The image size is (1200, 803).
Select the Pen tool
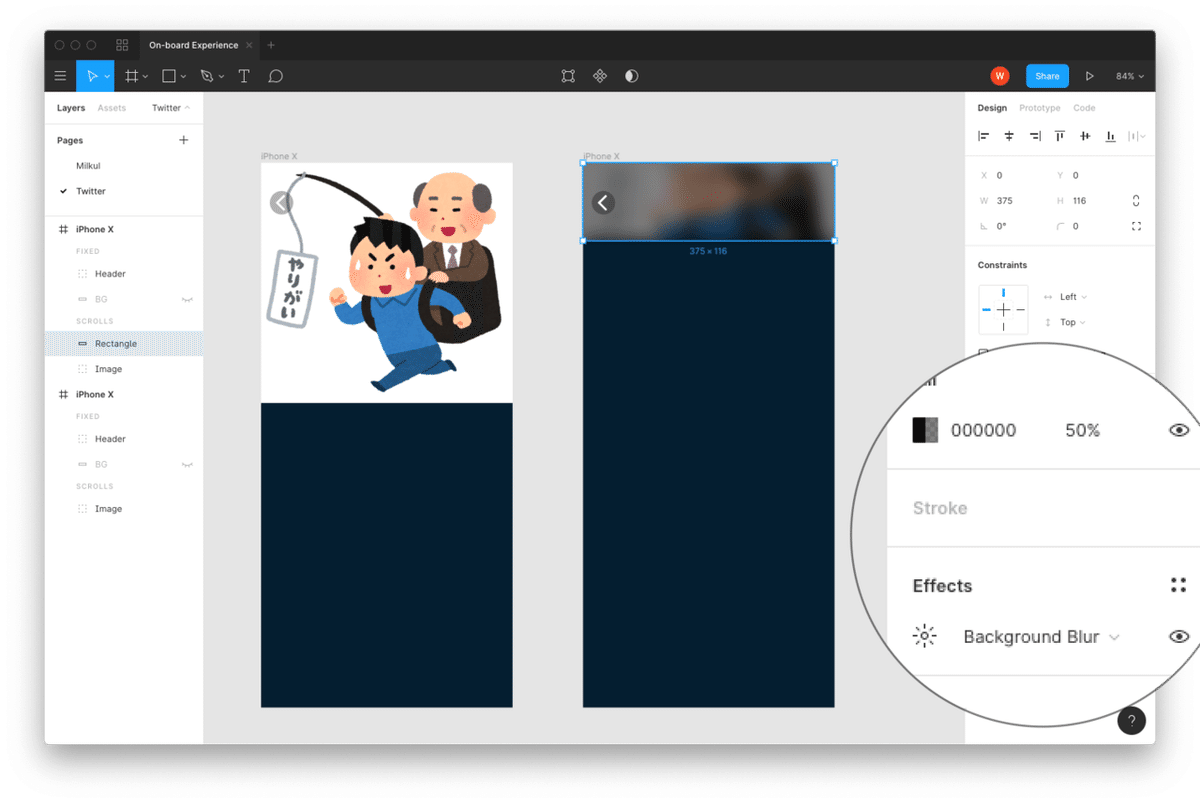[x=207, y=76]
